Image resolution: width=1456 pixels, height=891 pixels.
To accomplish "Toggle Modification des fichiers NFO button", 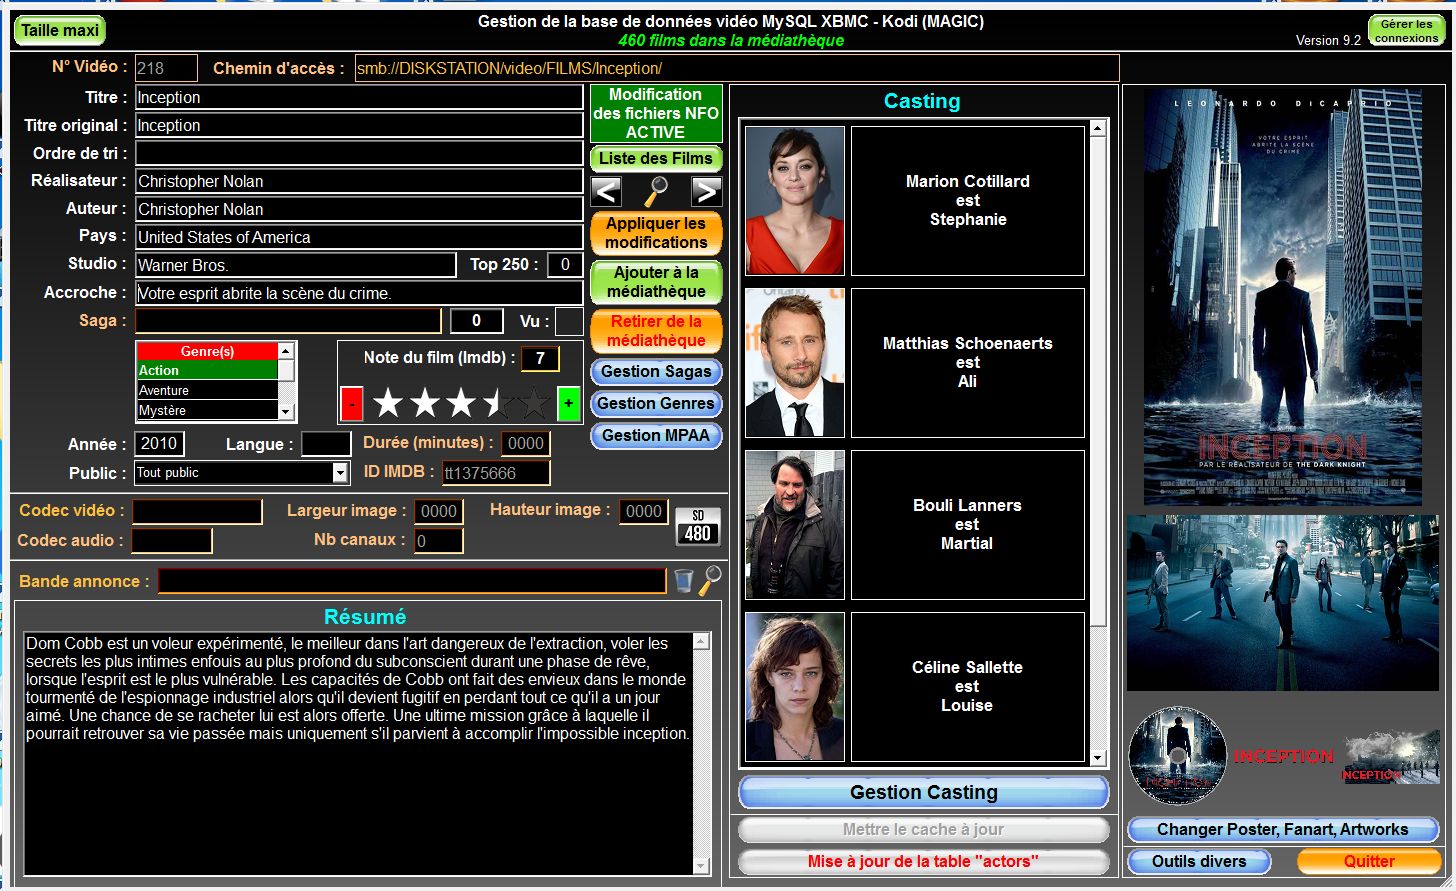I will (x=656, y=113).
